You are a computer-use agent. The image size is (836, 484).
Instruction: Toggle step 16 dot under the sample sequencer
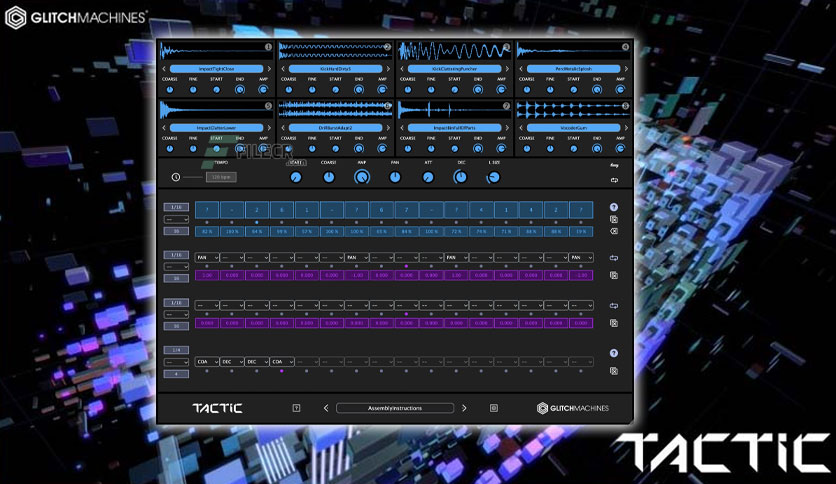(x=581, y=222)
